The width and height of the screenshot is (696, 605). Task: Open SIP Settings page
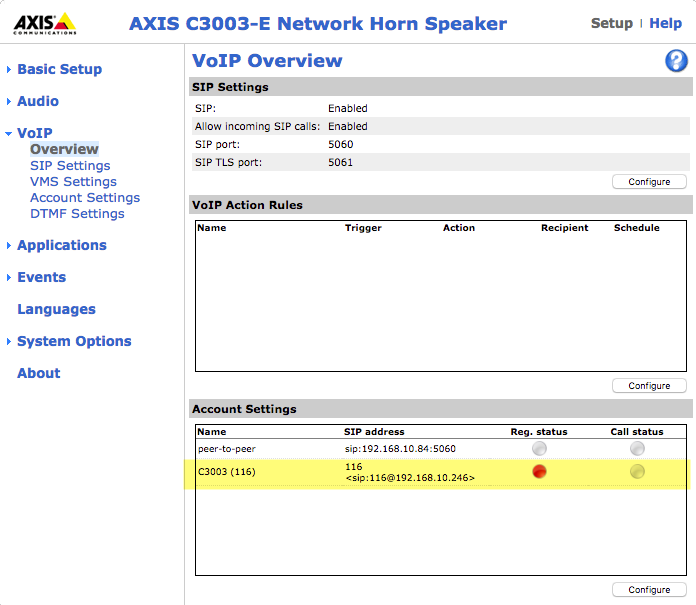coord(70,166)
